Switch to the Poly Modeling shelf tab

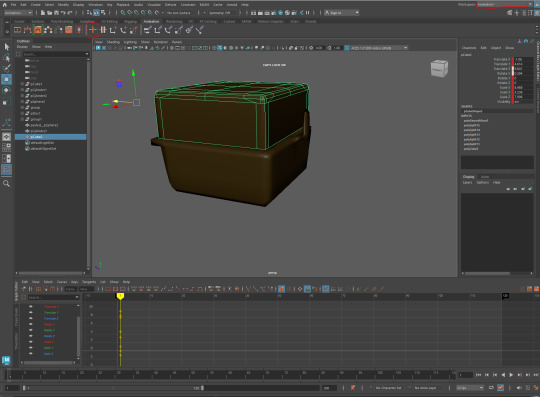point(62,21)
